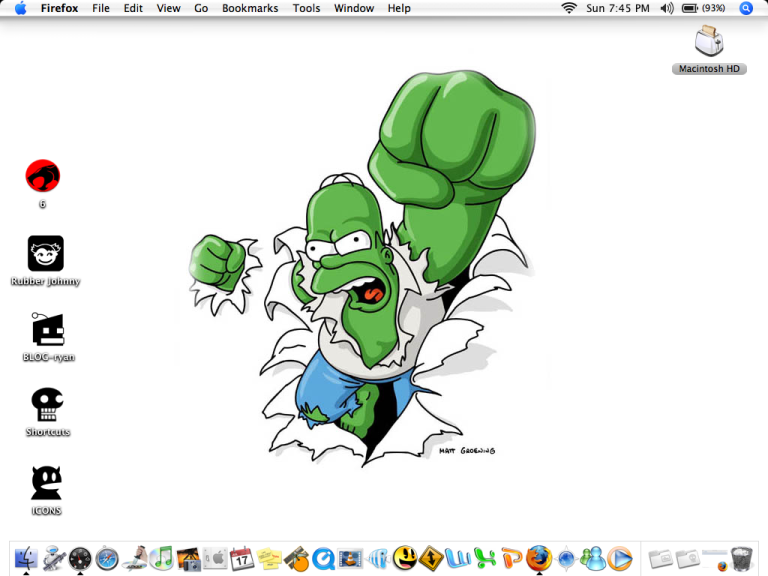The image size is (768, 576).
Task: Select the BLOG-ryan desktop icon
Action: pyautogui.click(x=48, y=329)
